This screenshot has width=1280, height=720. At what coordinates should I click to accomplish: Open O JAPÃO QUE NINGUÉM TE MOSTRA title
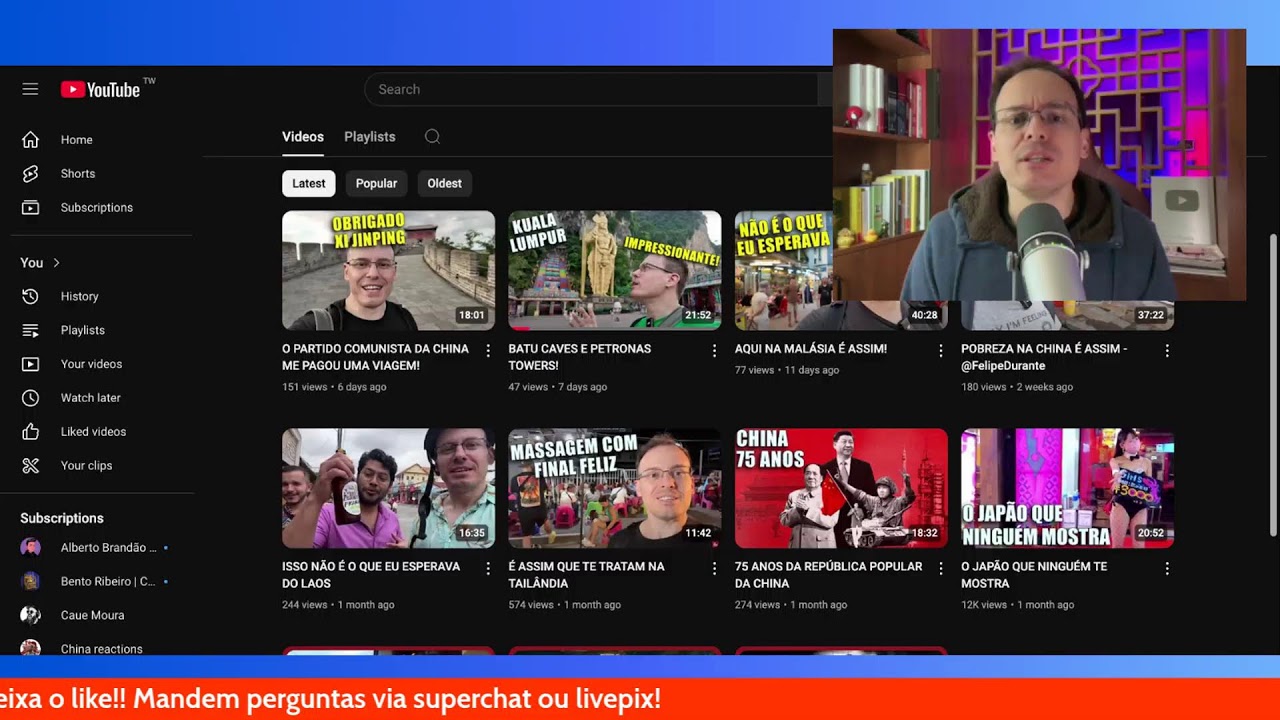click(1034, 575)
